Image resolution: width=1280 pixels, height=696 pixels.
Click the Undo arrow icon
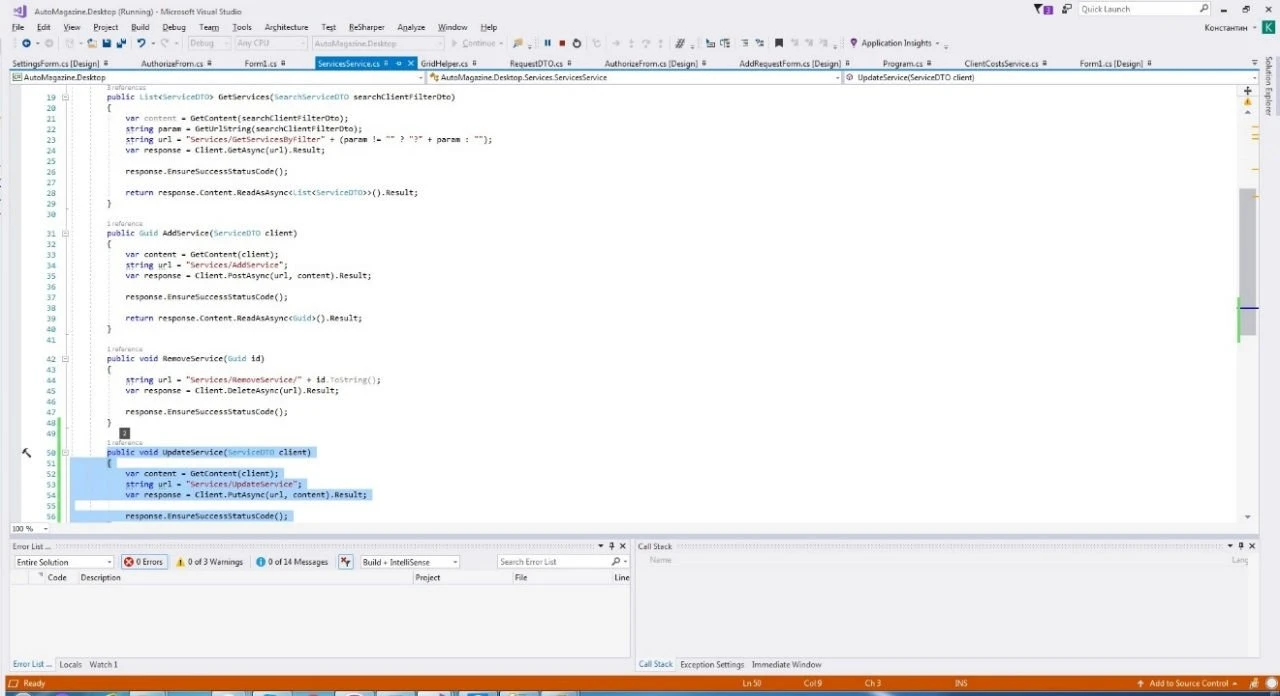pyautogui.click(x=141, y=43)
